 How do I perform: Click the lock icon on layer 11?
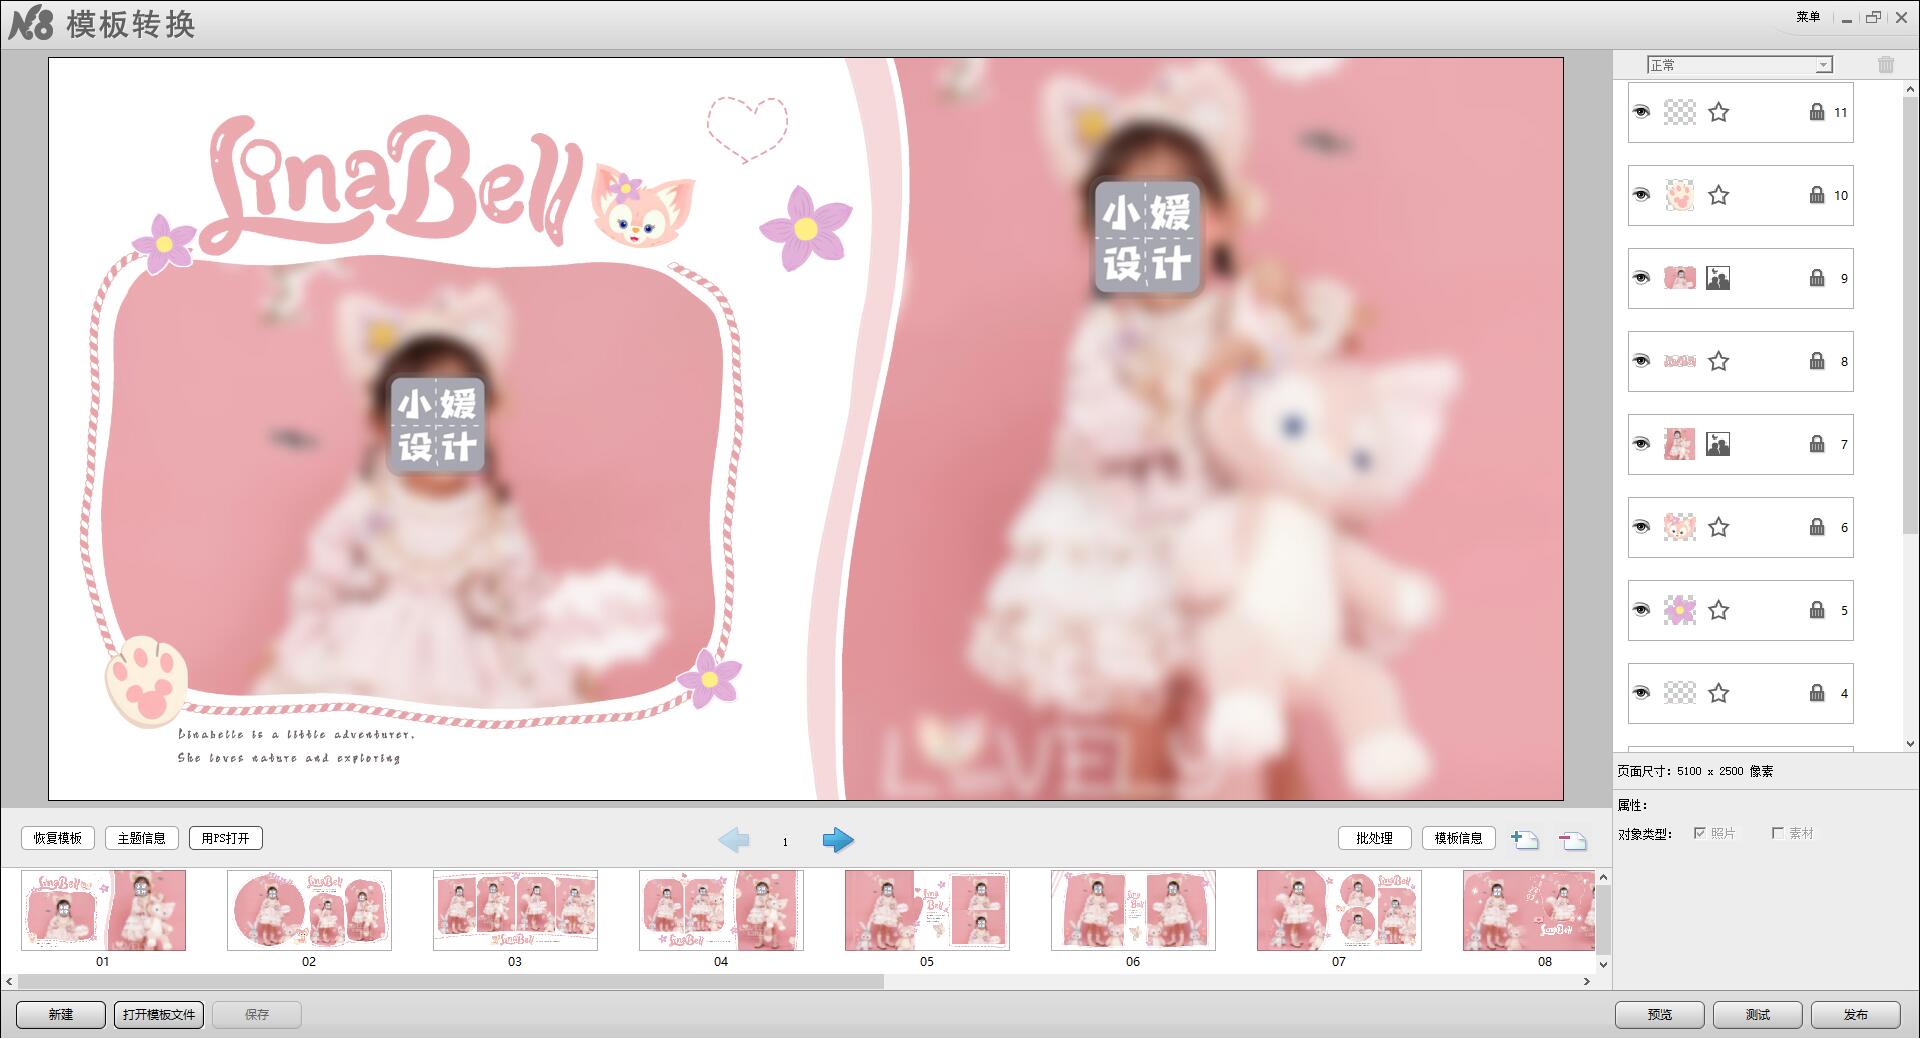tap(1817, 112)
